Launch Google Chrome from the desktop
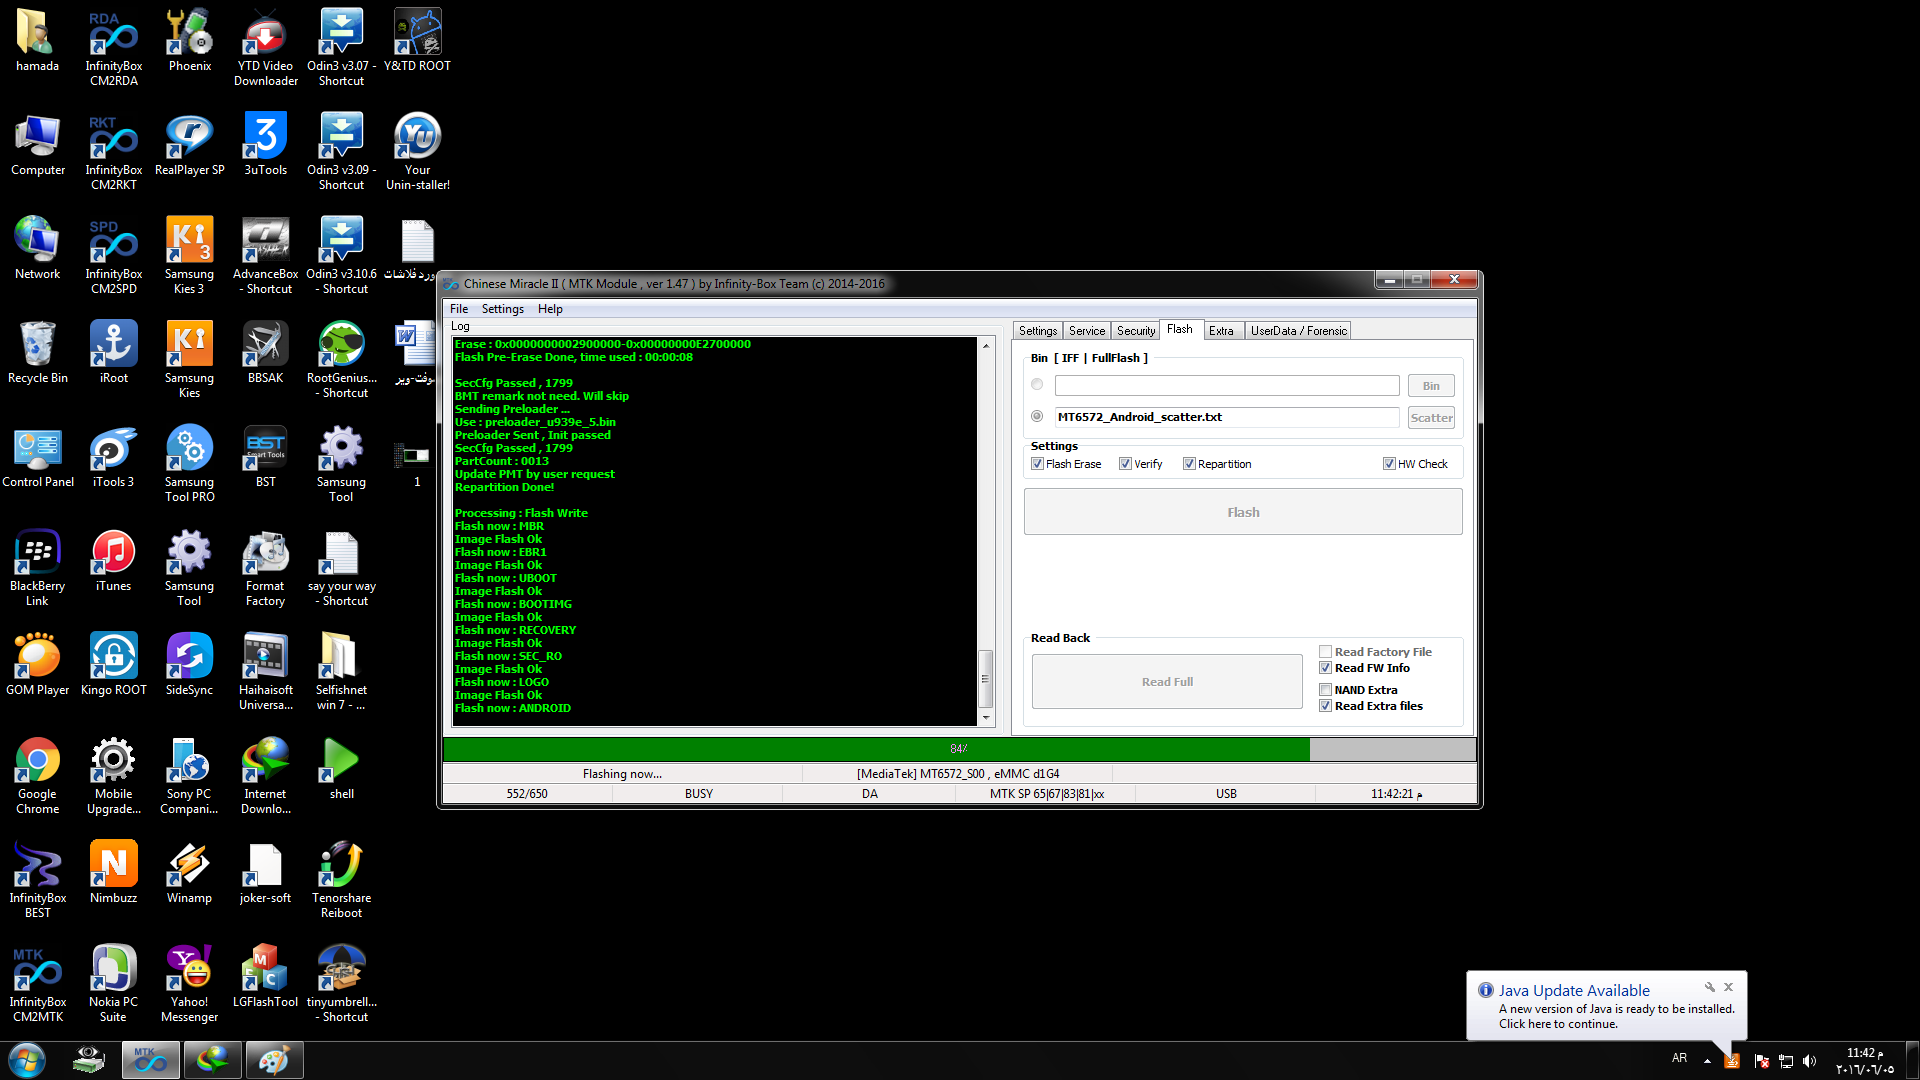The width and height of the screenshot is (1920, 1080). [38, 774]
